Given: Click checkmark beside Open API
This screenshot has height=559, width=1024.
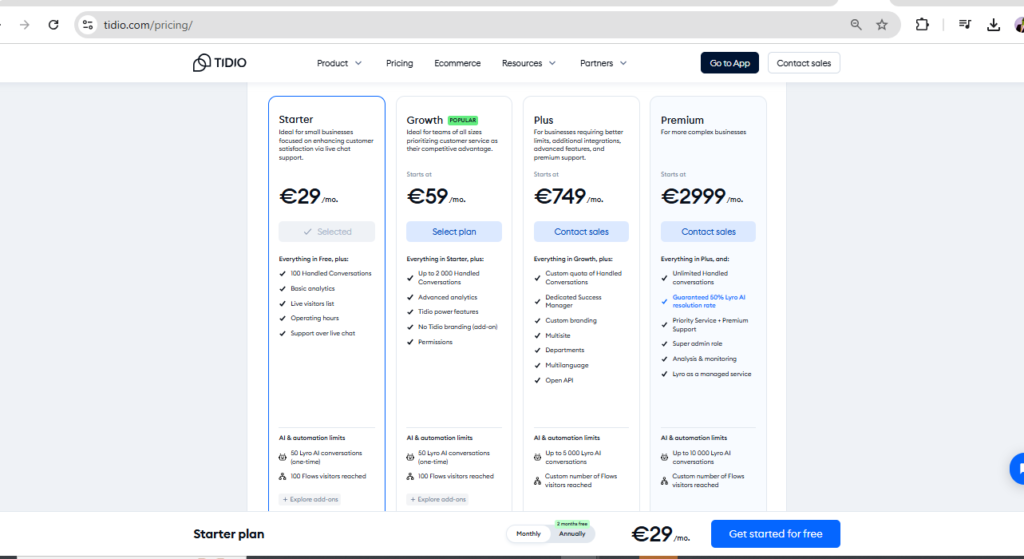Looking at the screenshot, I should (537, 380).
